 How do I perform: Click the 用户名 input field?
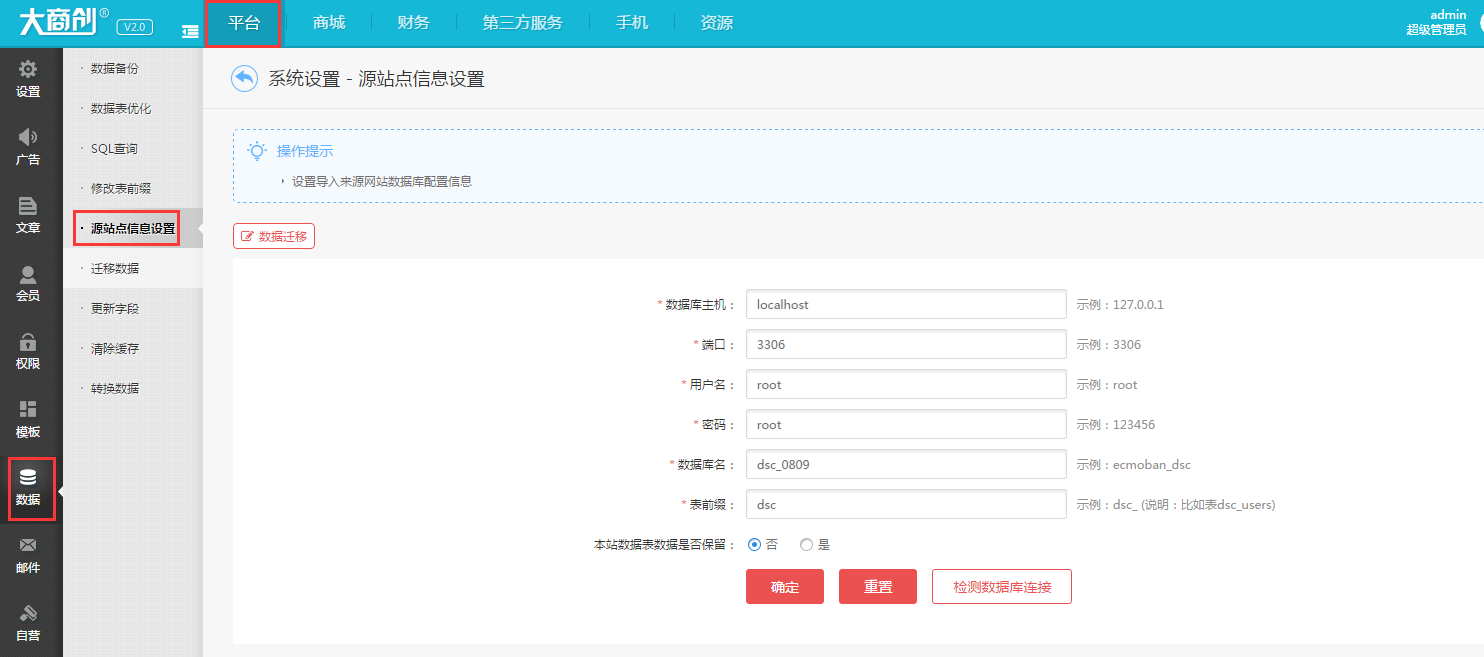click(907, 385)
